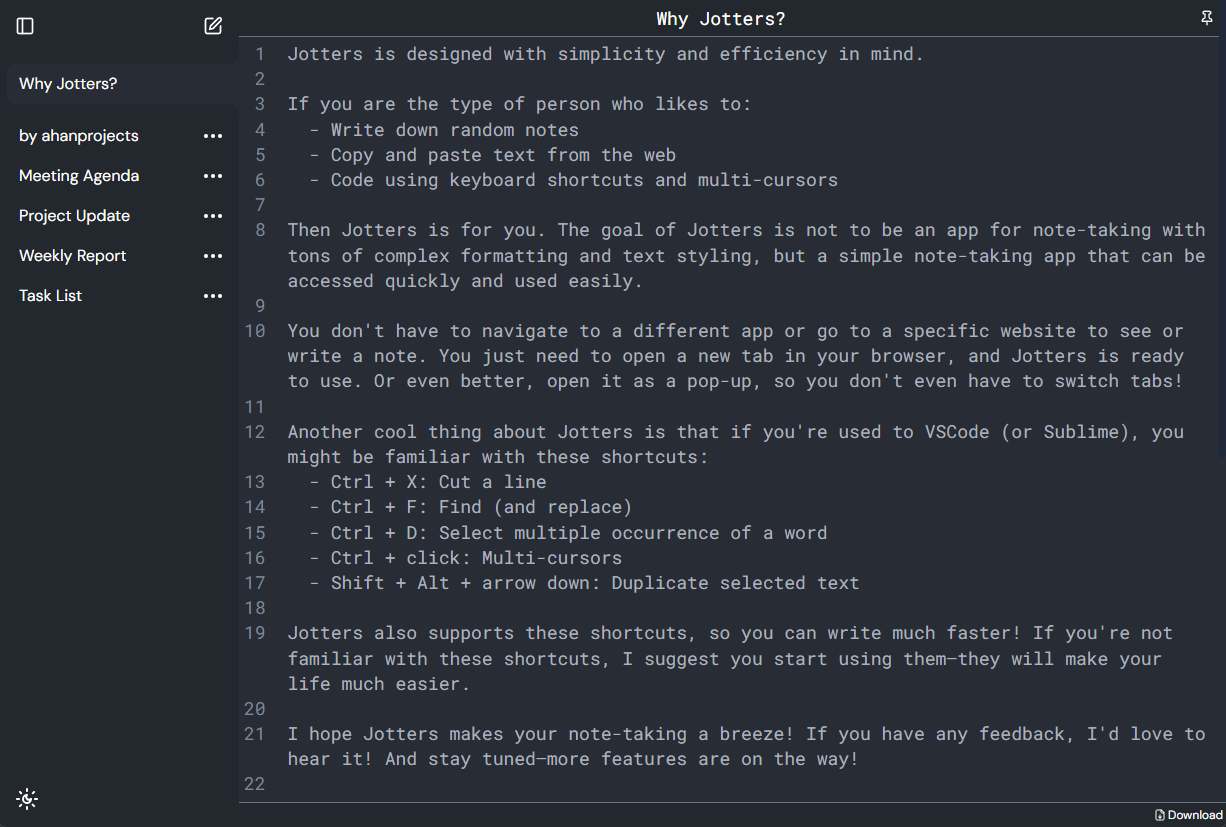Toggle the theme switcher at bottom left
The height and width of the screenshot is (827, 1226).
click(26, 798)
